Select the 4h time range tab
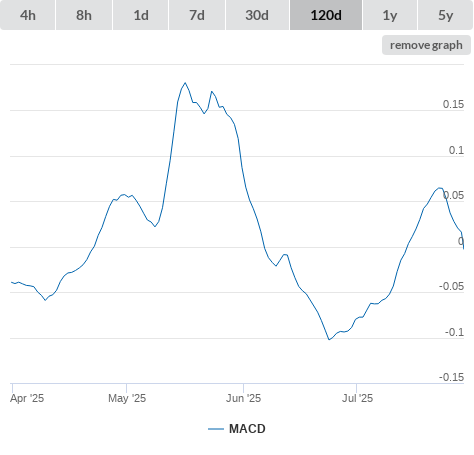Screen dimensions: 474x455 point(28,15)
